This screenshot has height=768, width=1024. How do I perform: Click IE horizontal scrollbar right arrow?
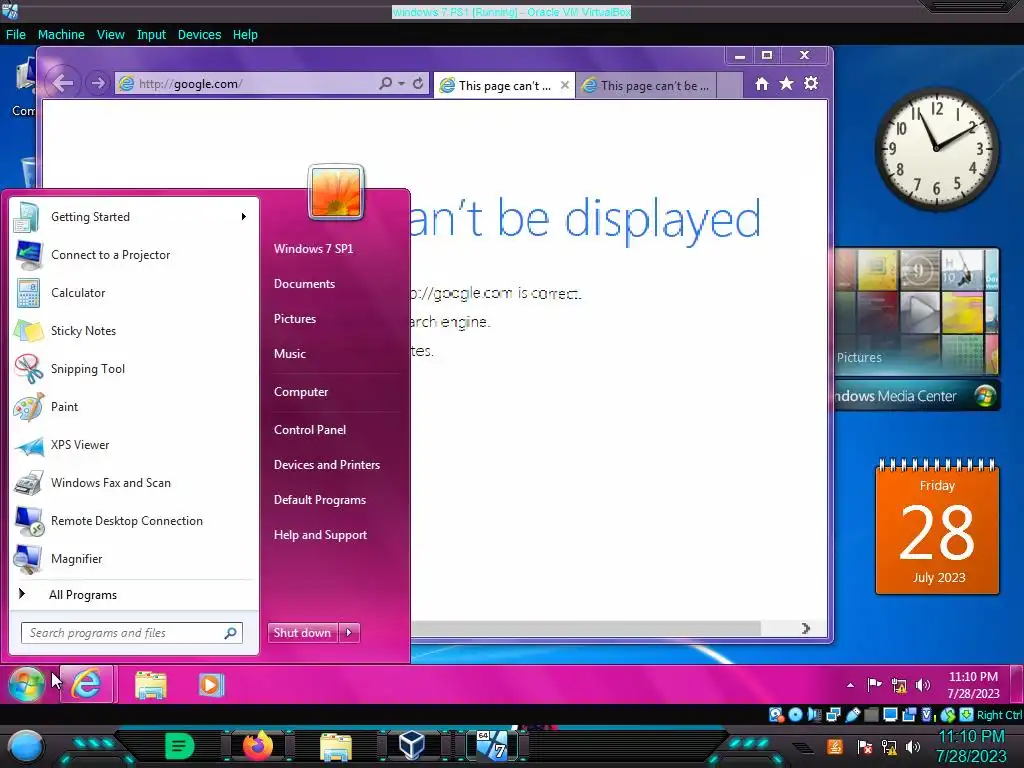point(806,628)
